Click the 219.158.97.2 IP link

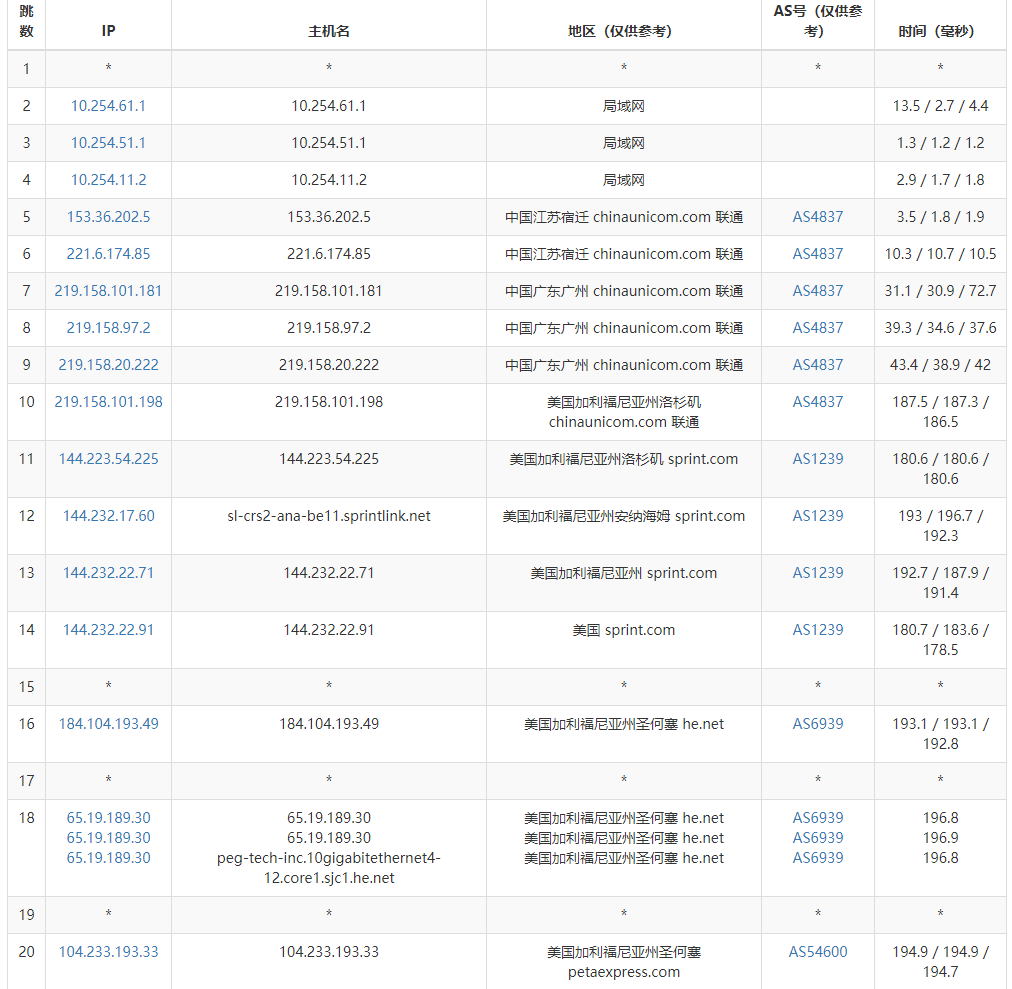[x=108, y=327]
